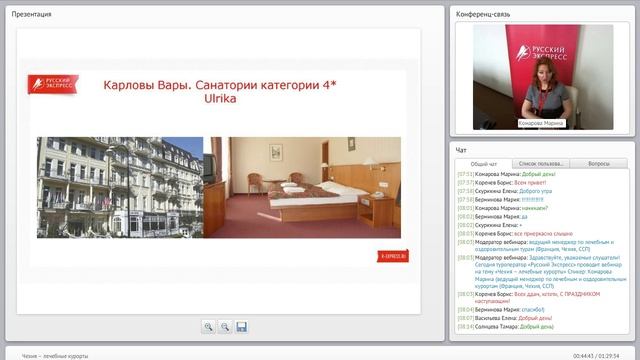The width and height of the screenshot is (640, 360).
Task: Click the Презентация panel title
Action: pos(31,14)
